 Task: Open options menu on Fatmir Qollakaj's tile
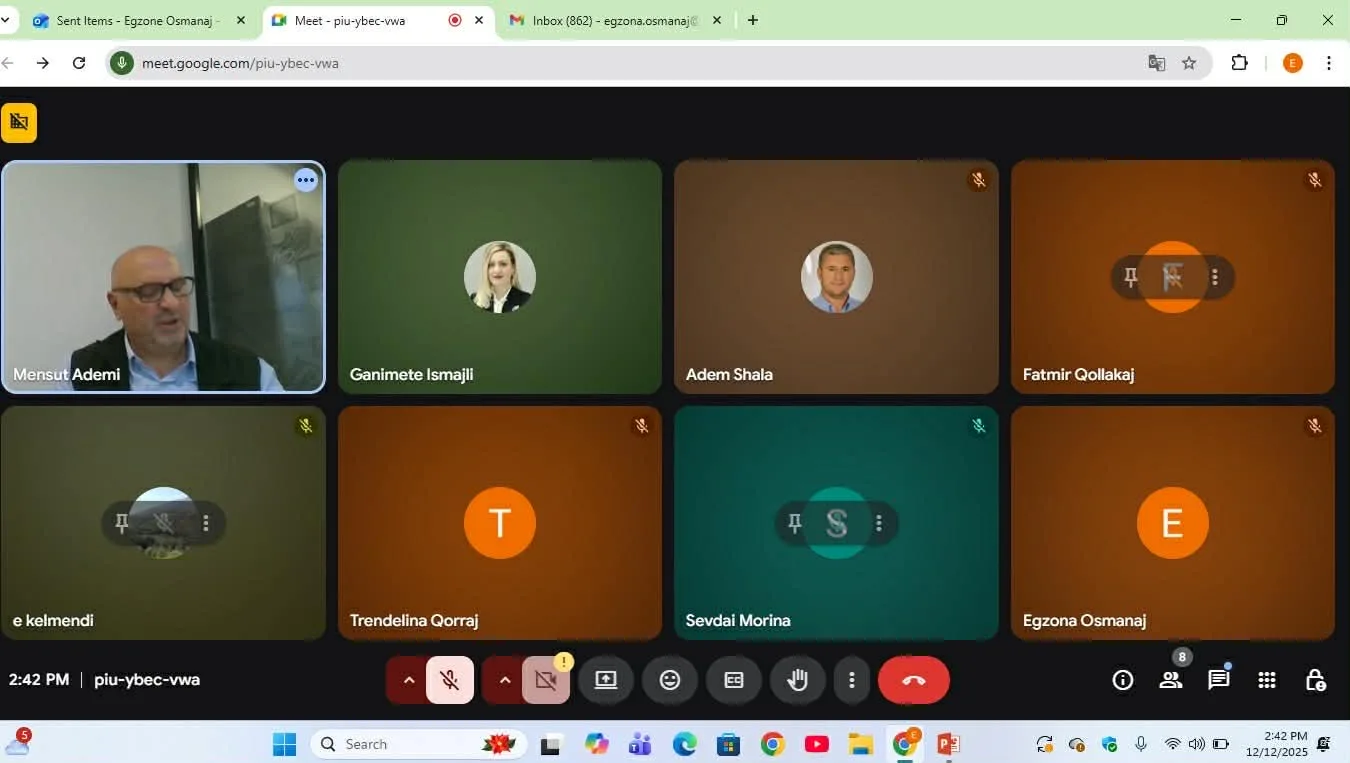(x=1215, y=277)
